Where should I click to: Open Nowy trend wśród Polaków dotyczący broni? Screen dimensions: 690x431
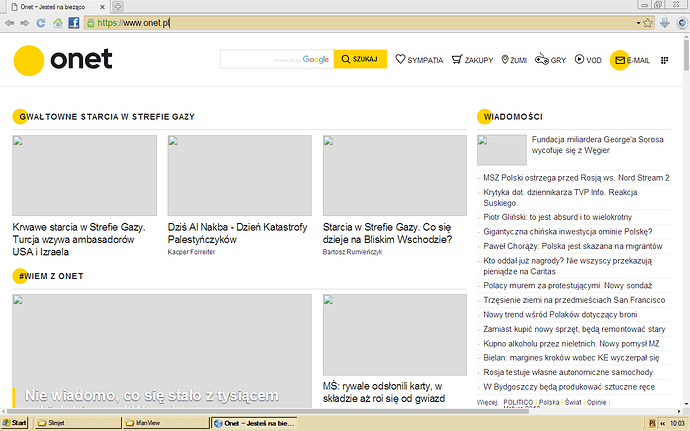coord(560,315)
